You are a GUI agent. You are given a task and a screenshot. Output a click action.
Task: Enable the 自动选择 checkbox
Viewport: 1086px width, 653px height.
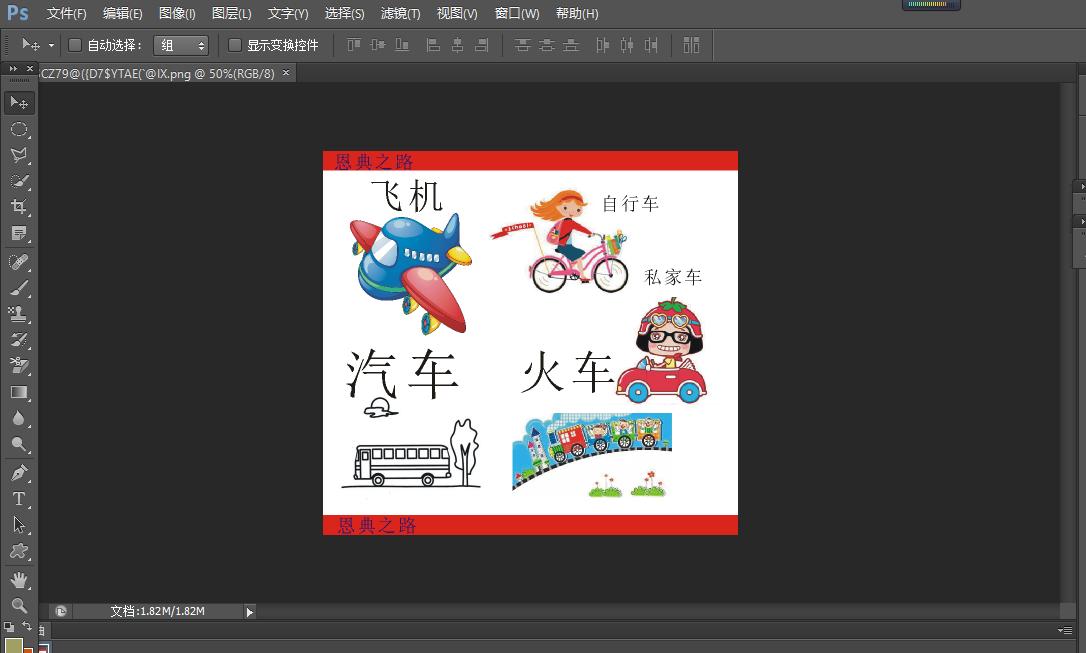point(75,45)
